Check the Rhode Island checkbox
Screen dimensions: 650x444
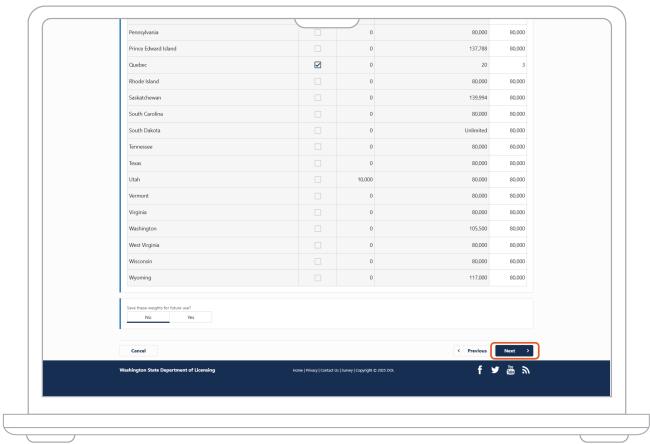[318, 81]
